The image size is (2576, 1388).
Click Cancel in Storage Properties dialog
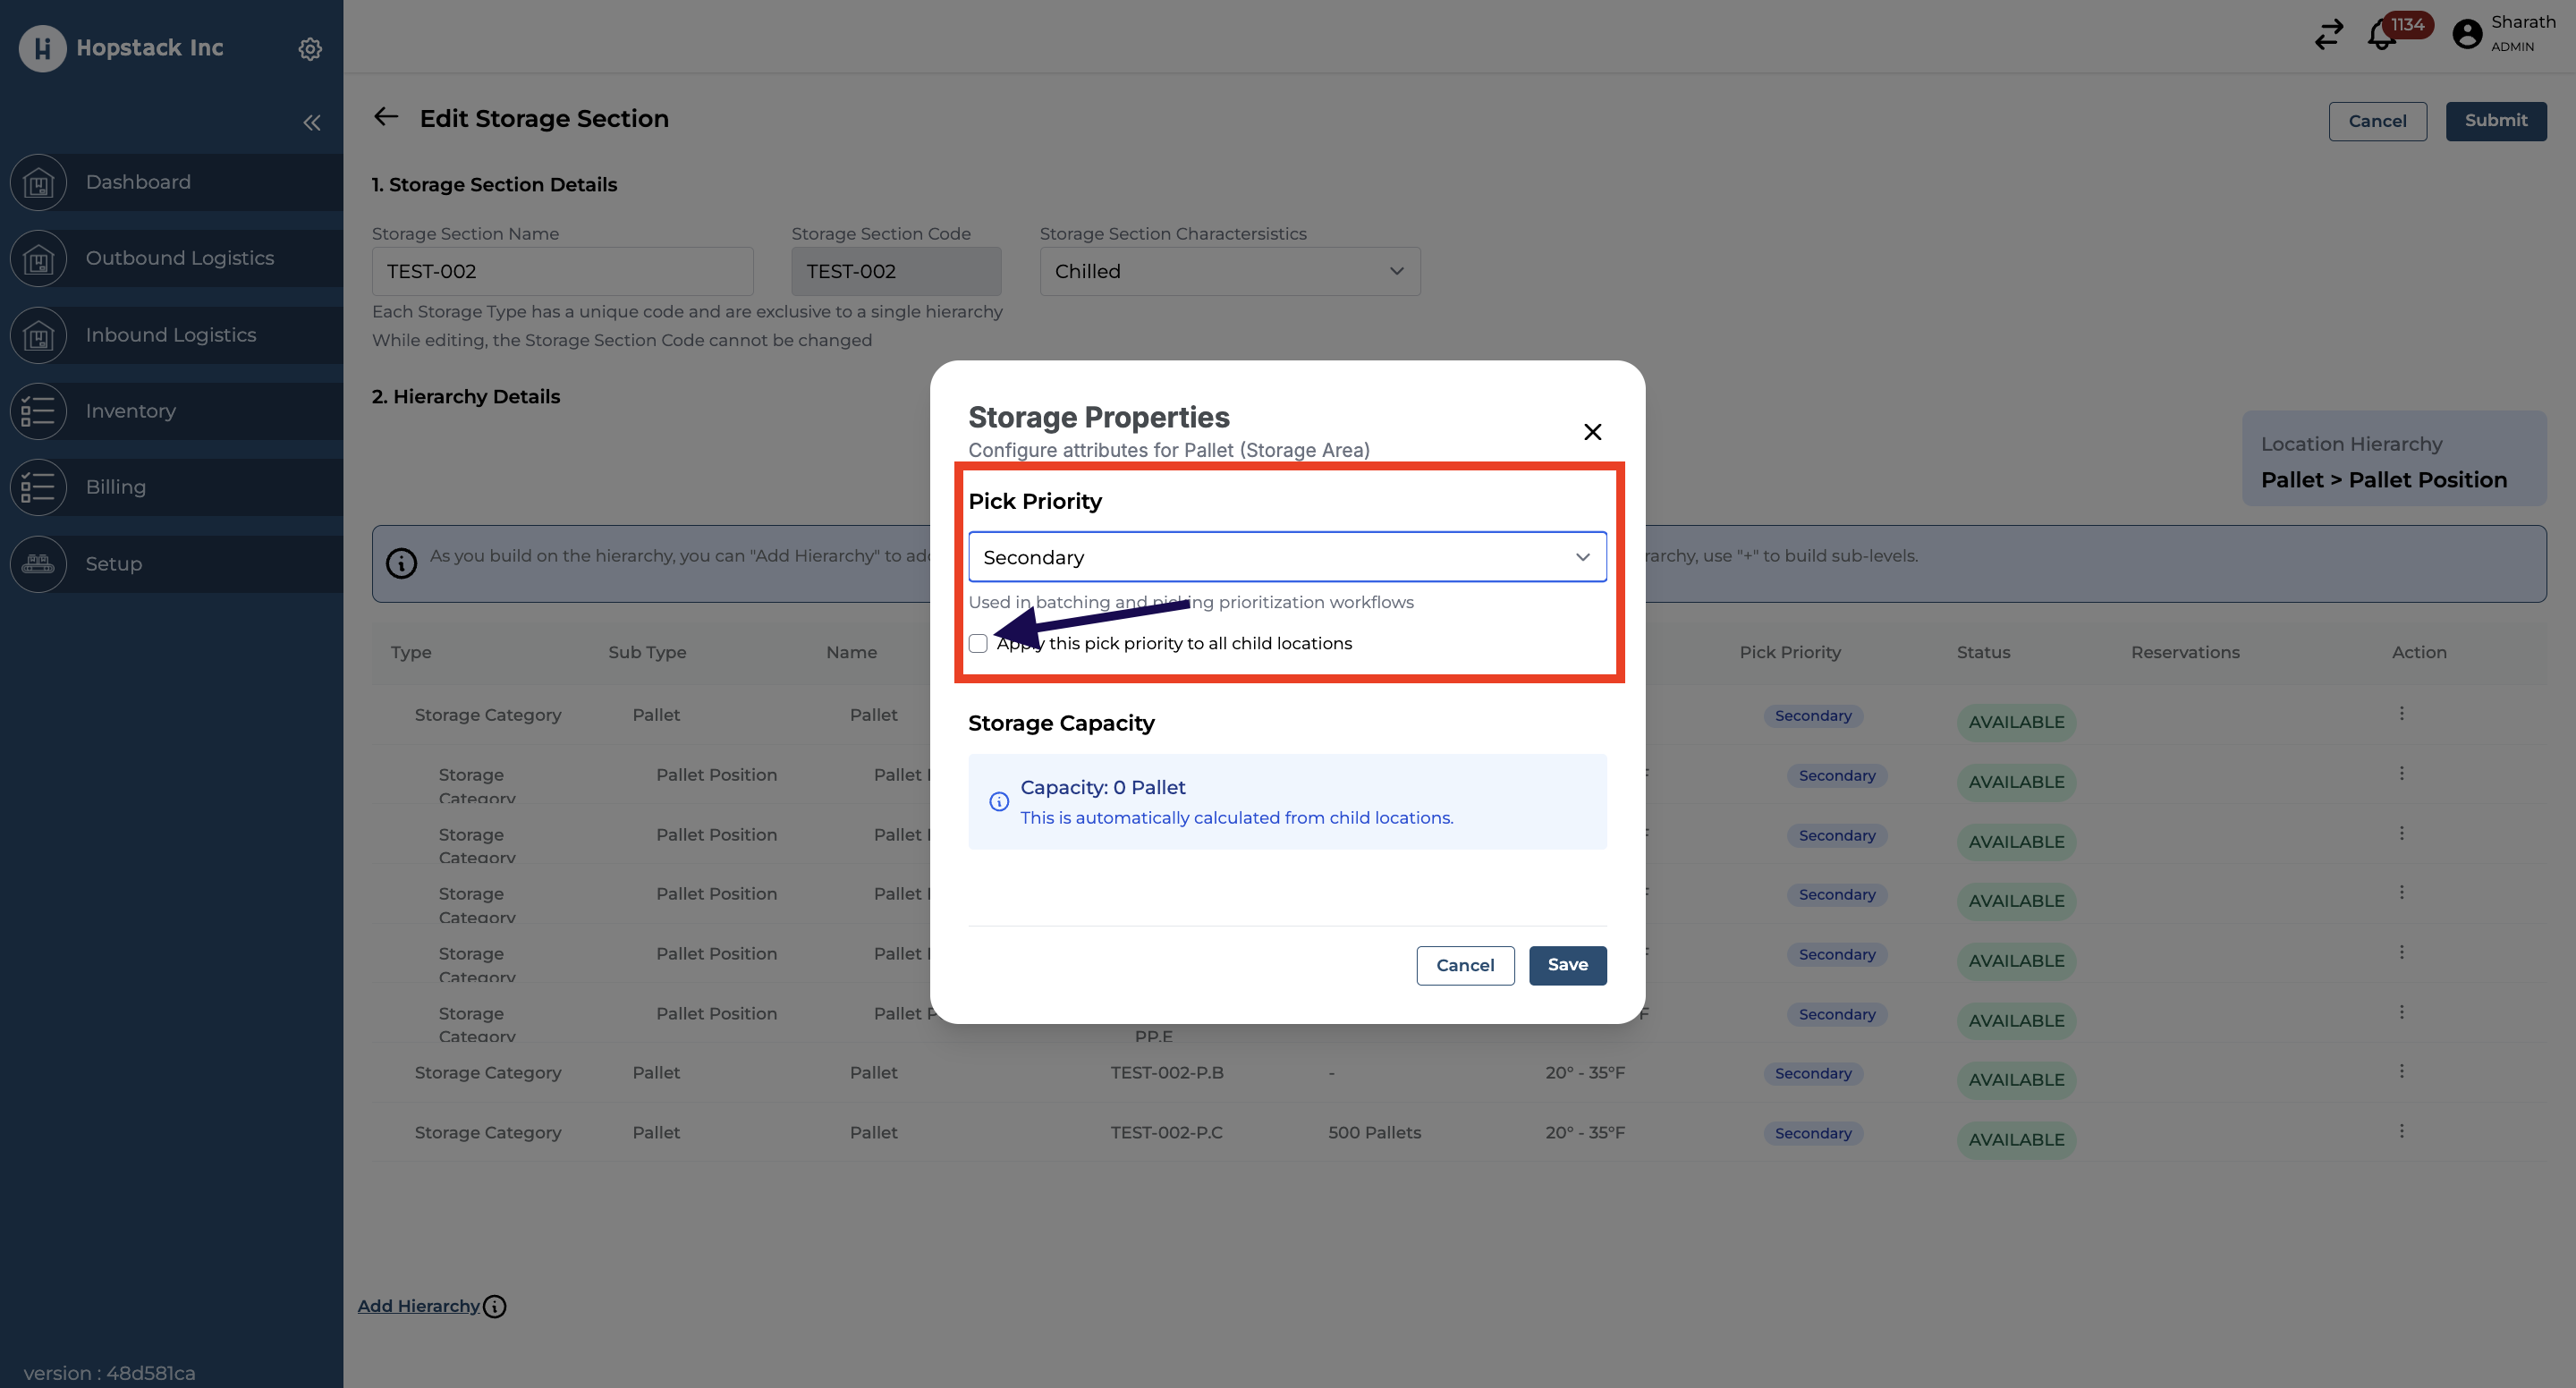(x=1465, y=965)
